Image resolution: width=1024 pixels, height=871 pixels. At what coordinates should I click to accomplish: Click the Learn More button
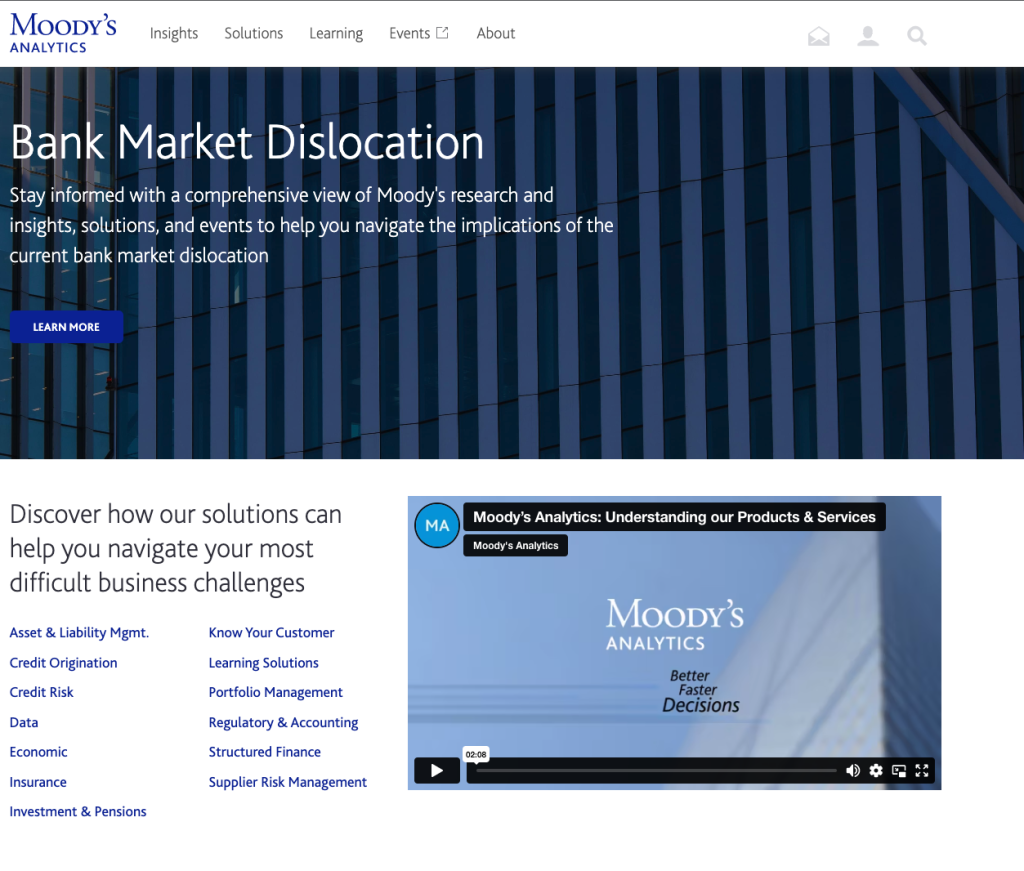pos(67,327)
